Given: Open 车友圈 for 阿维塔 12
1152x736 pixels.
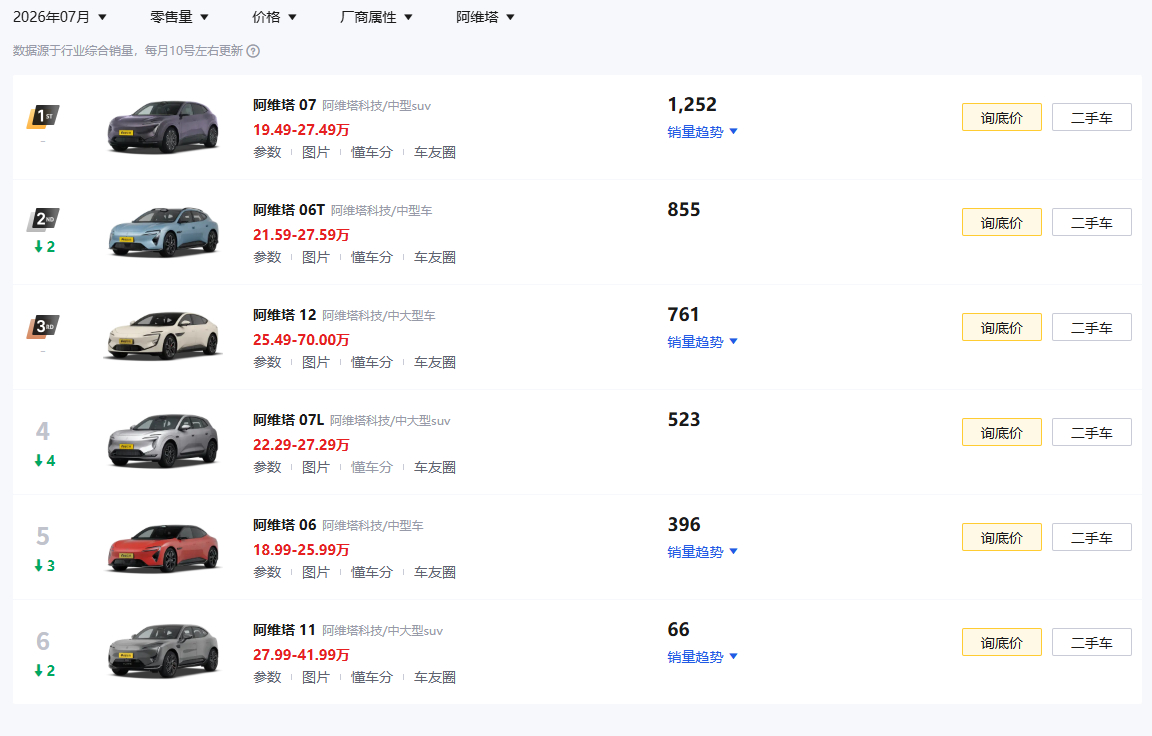Looking at the screenshot, I should point(435,362).
